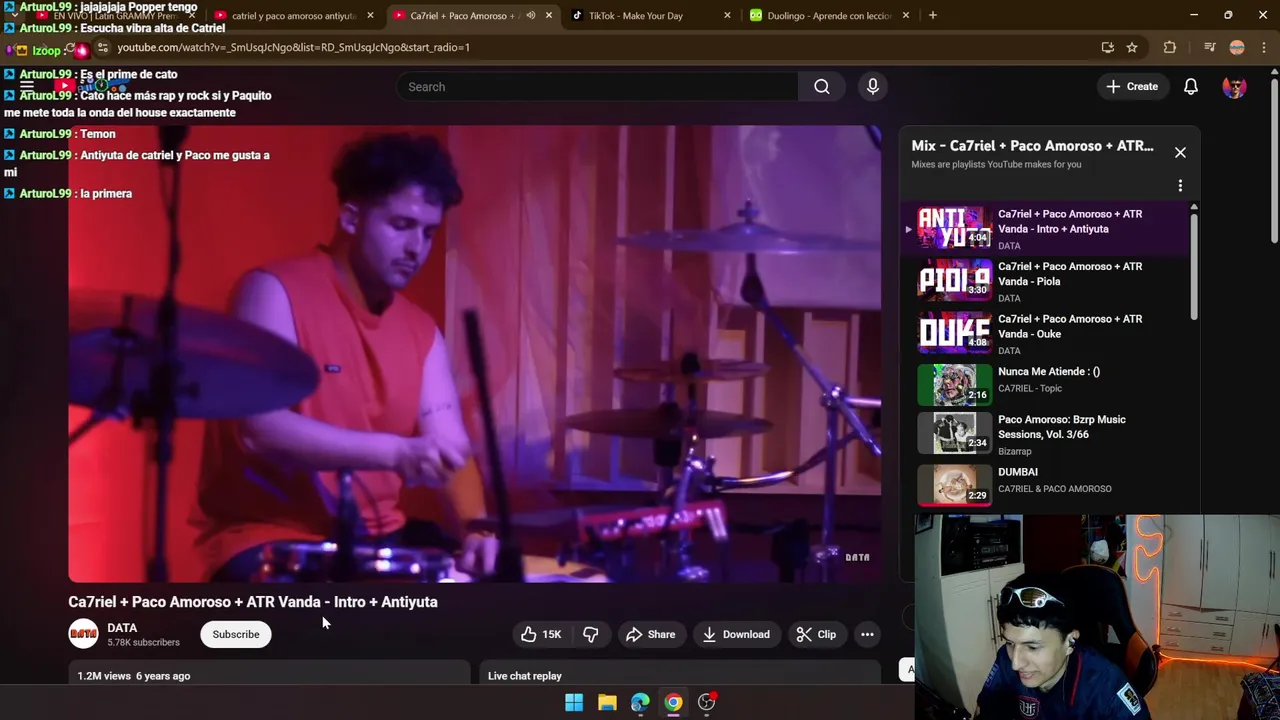This screenshot has width=1280, height=720.
Task: Close the Mix playlist panel
Action: 1180,152
